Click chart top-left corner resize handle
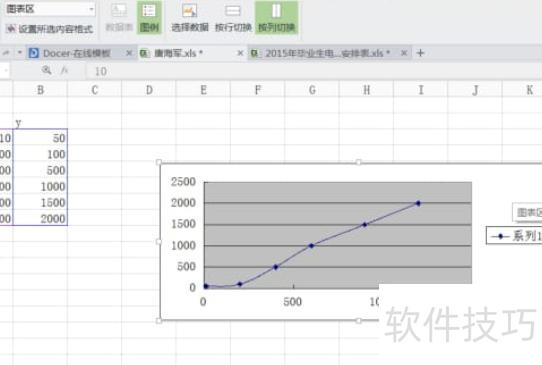542x365 pixels. point(159,162)
